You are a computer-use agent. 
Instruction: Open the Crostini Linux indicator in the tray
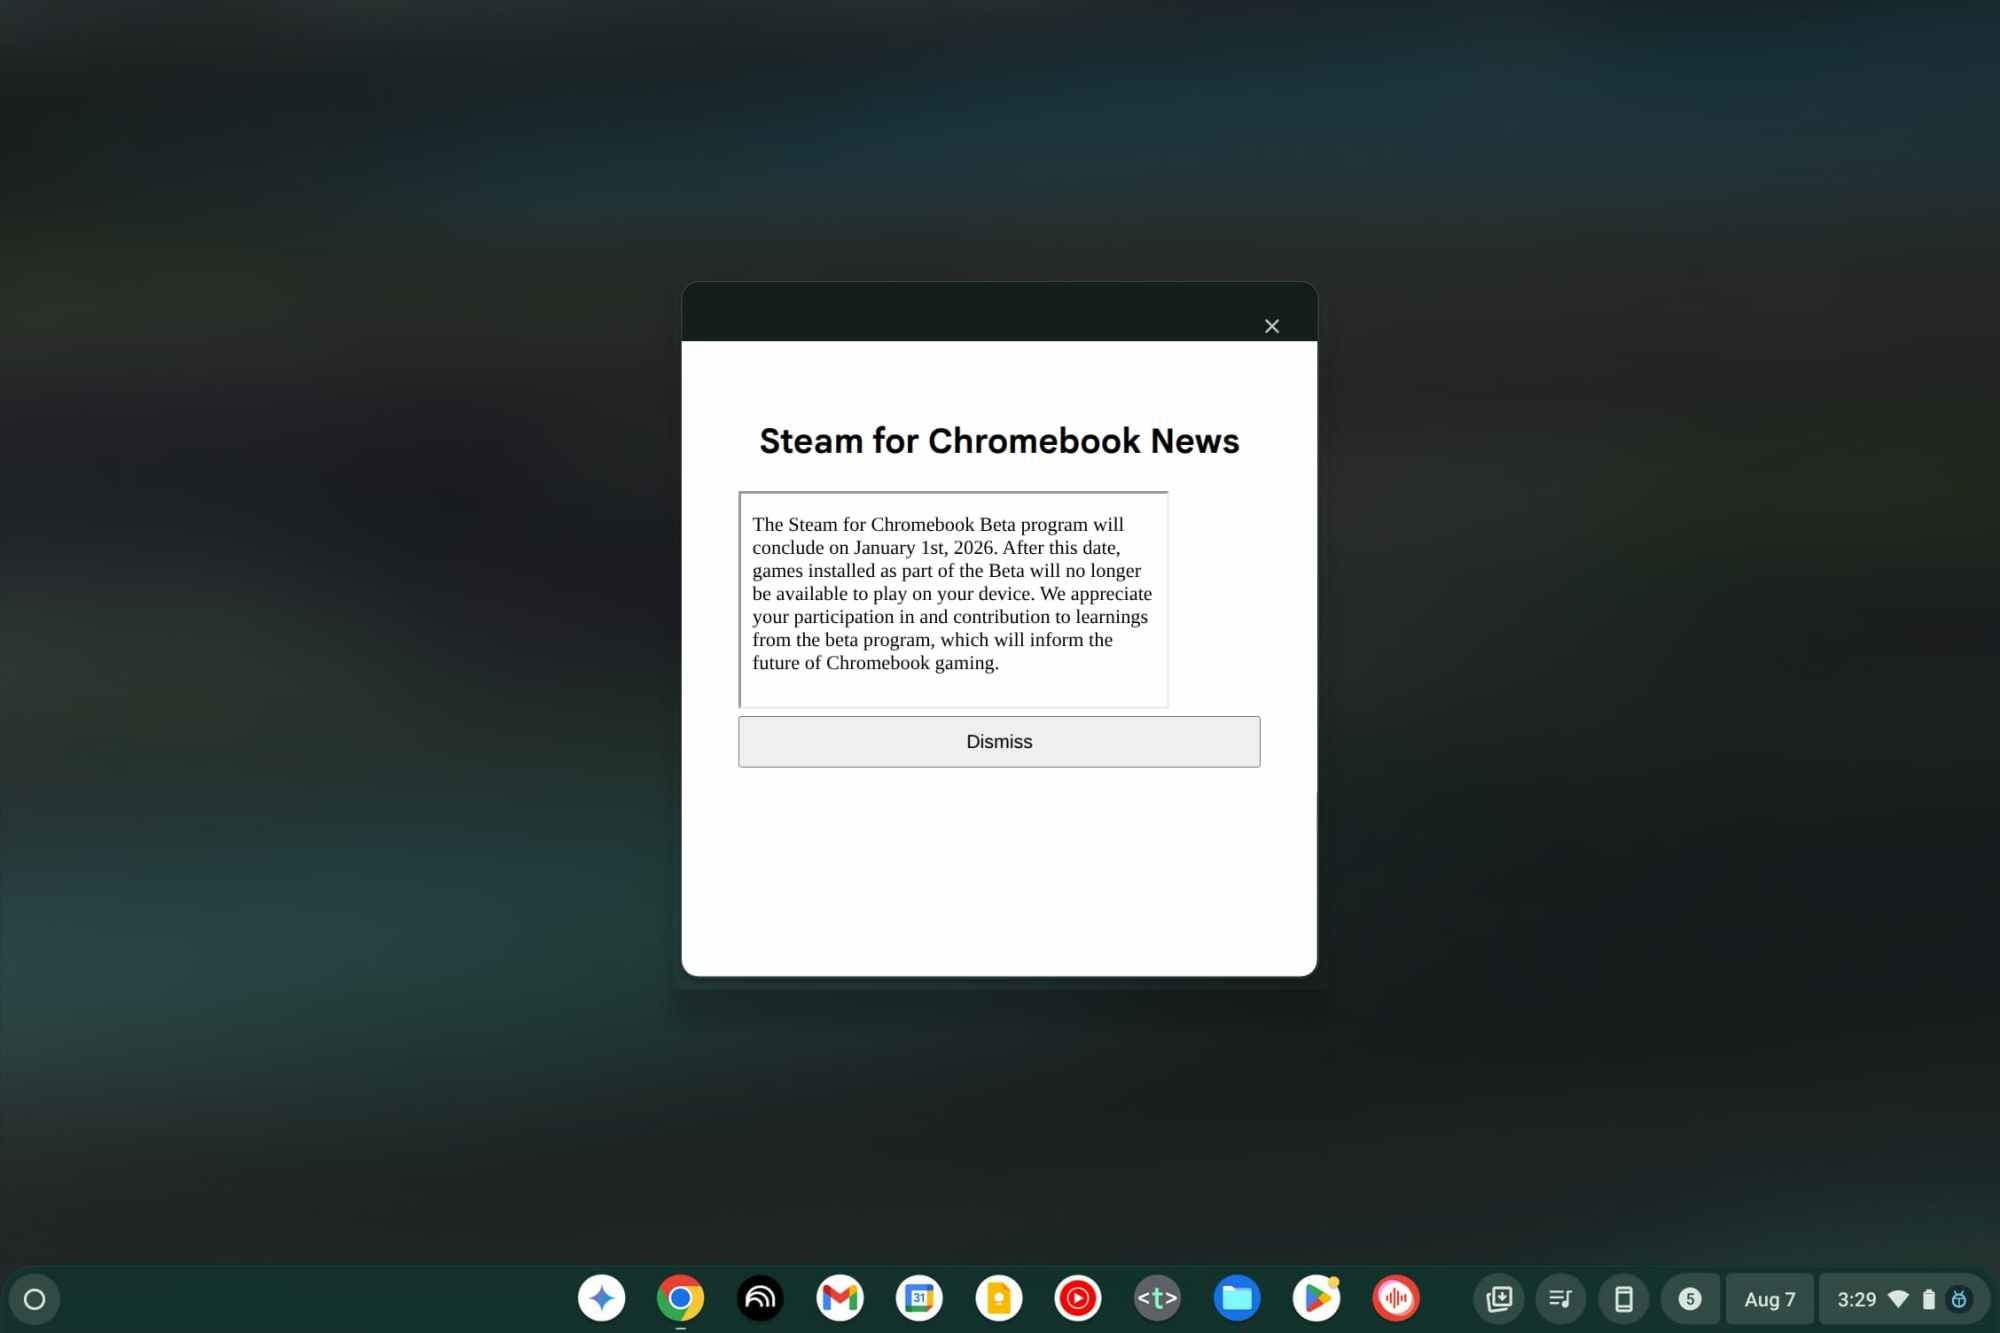[1959, 1298]
